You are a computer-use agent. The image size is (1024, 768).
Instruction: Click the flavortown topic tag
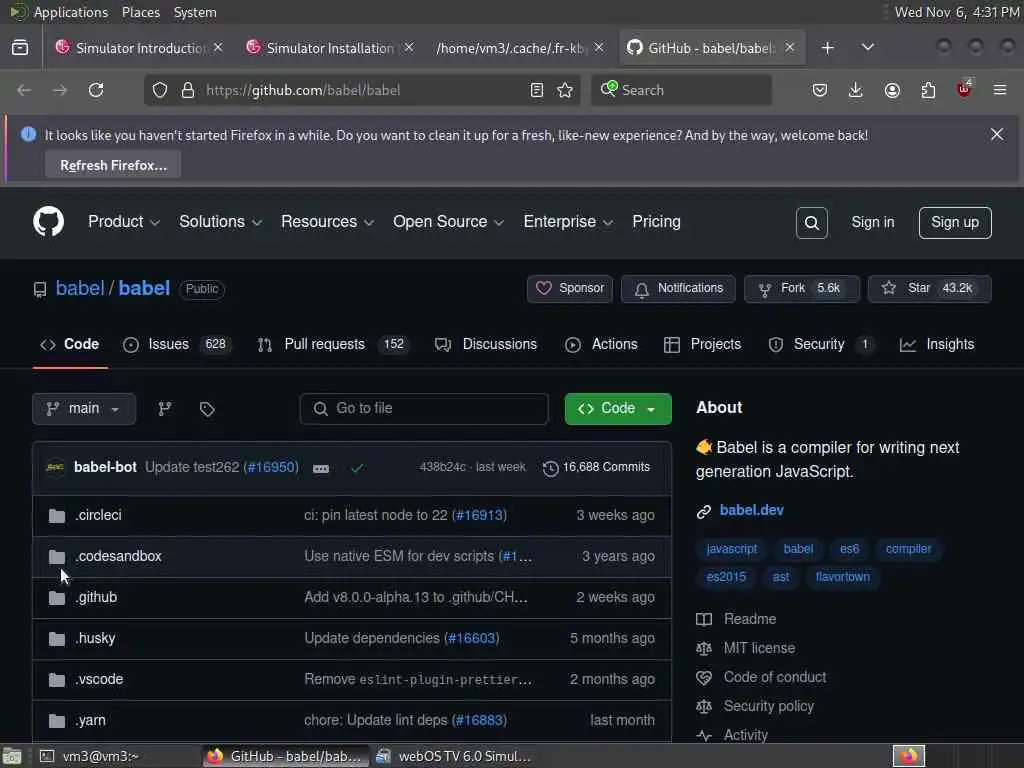(842, 577)
